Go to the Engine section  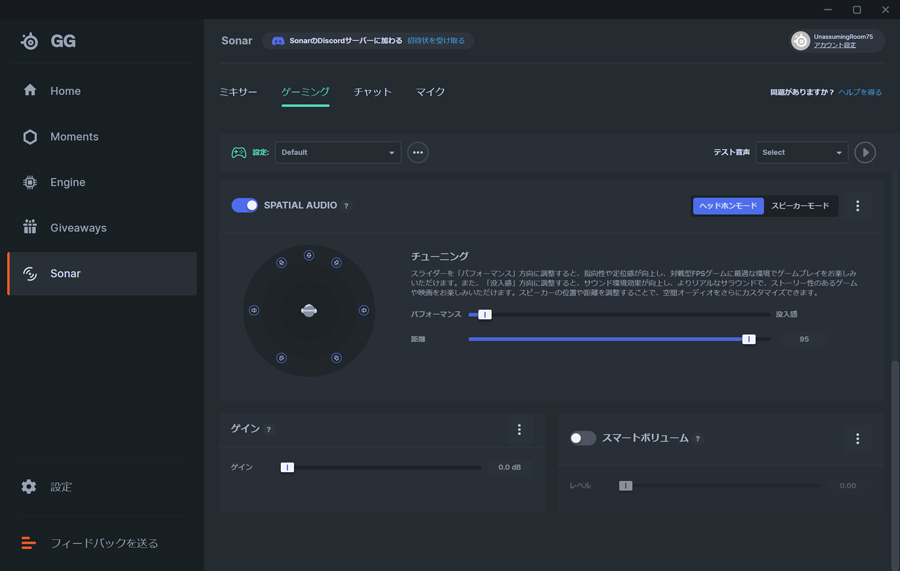pos(102,182)
